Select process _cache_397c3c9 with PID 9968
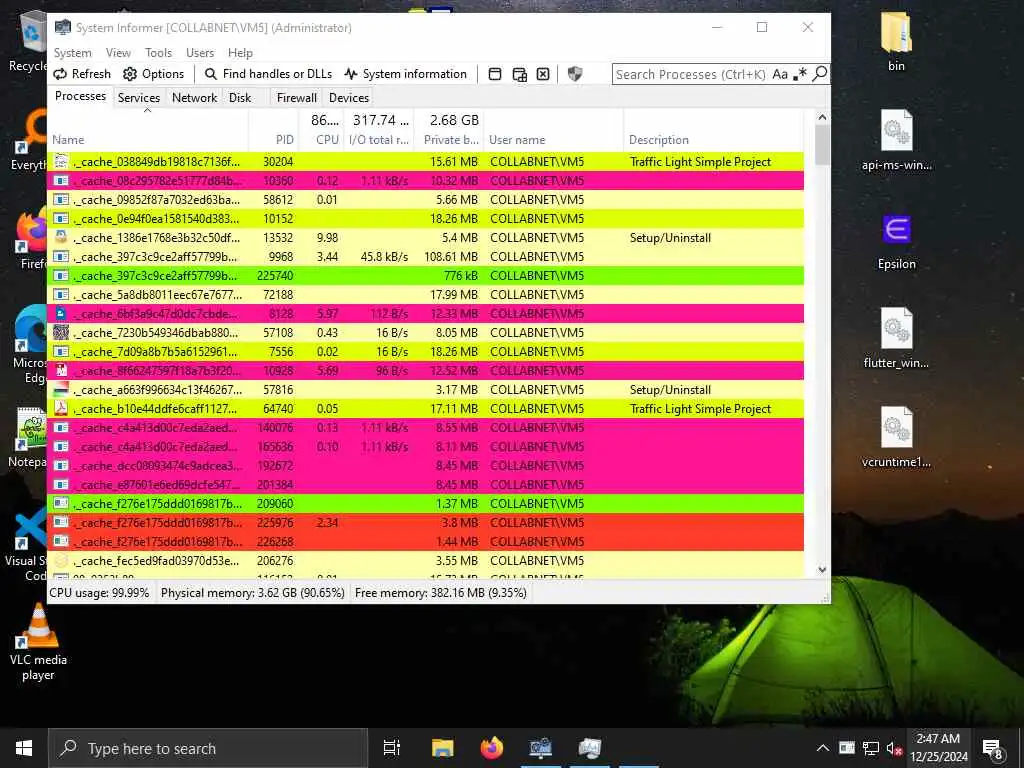This screenshot has height=768, width=1024. click(x=426, y=257)
